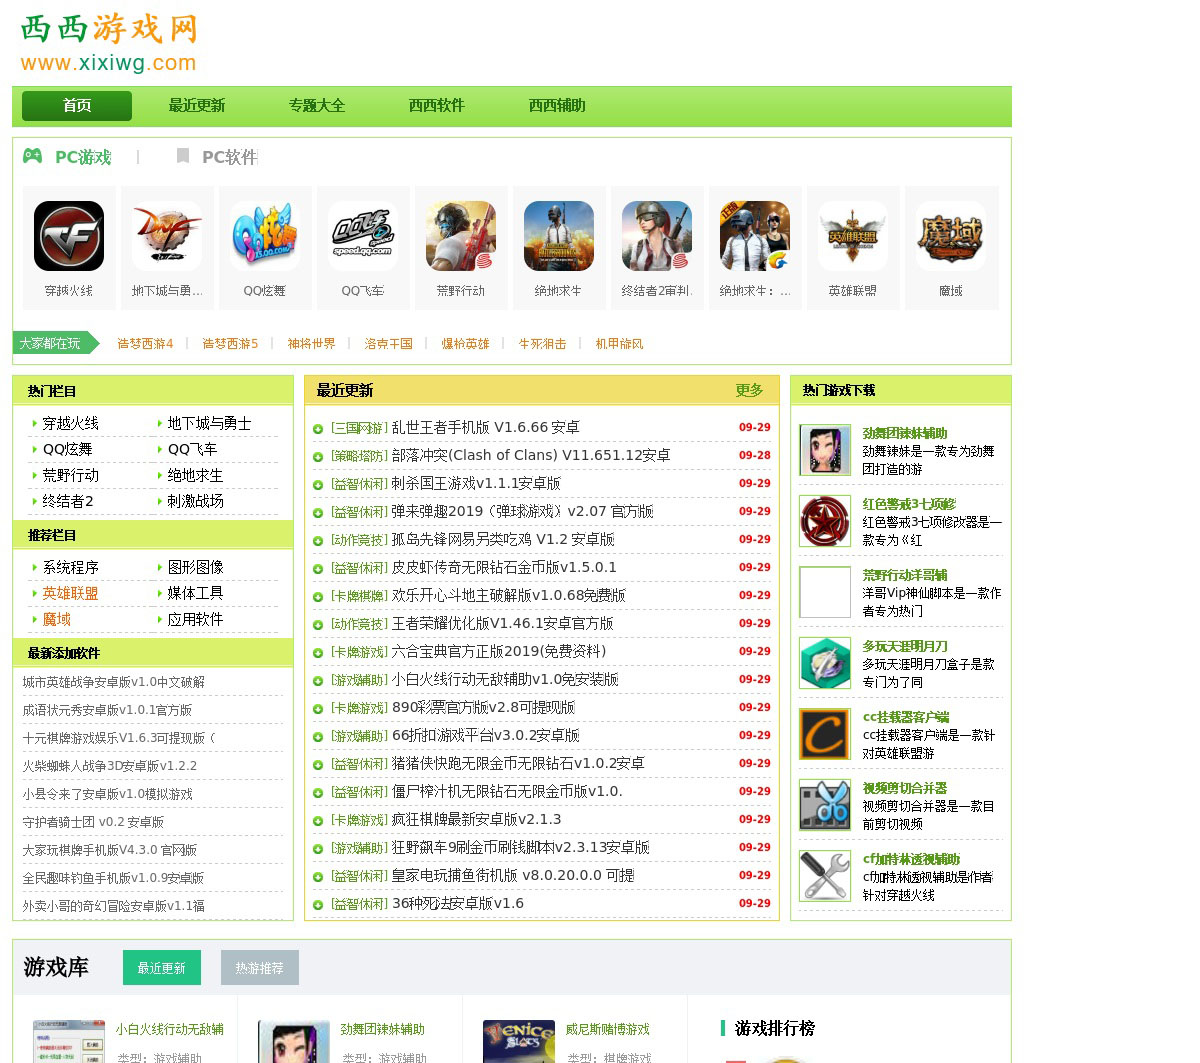1200x1063 pixels.
Task: Open 红色警戒3七项修改器 title link
Action: pyautogui.click(x=909, y=504)
